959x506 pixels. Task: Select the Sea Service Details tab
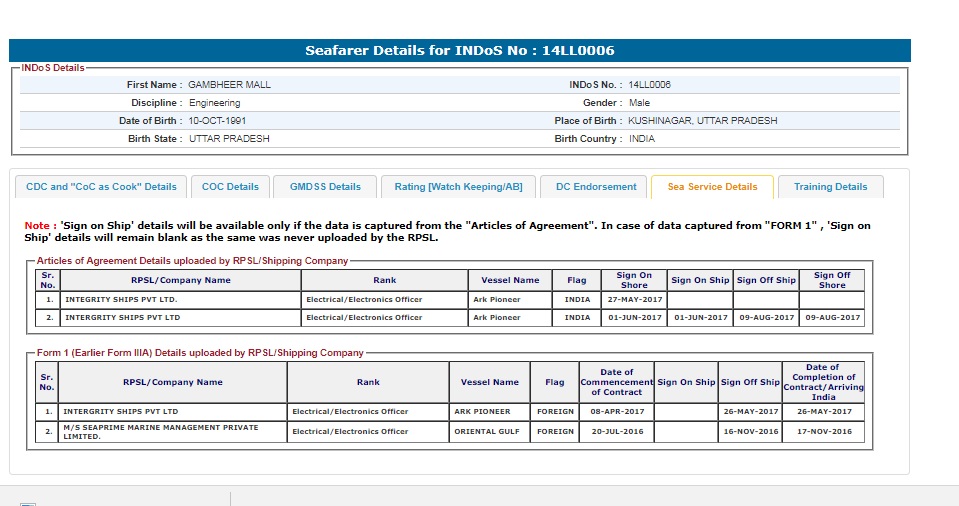712,187
